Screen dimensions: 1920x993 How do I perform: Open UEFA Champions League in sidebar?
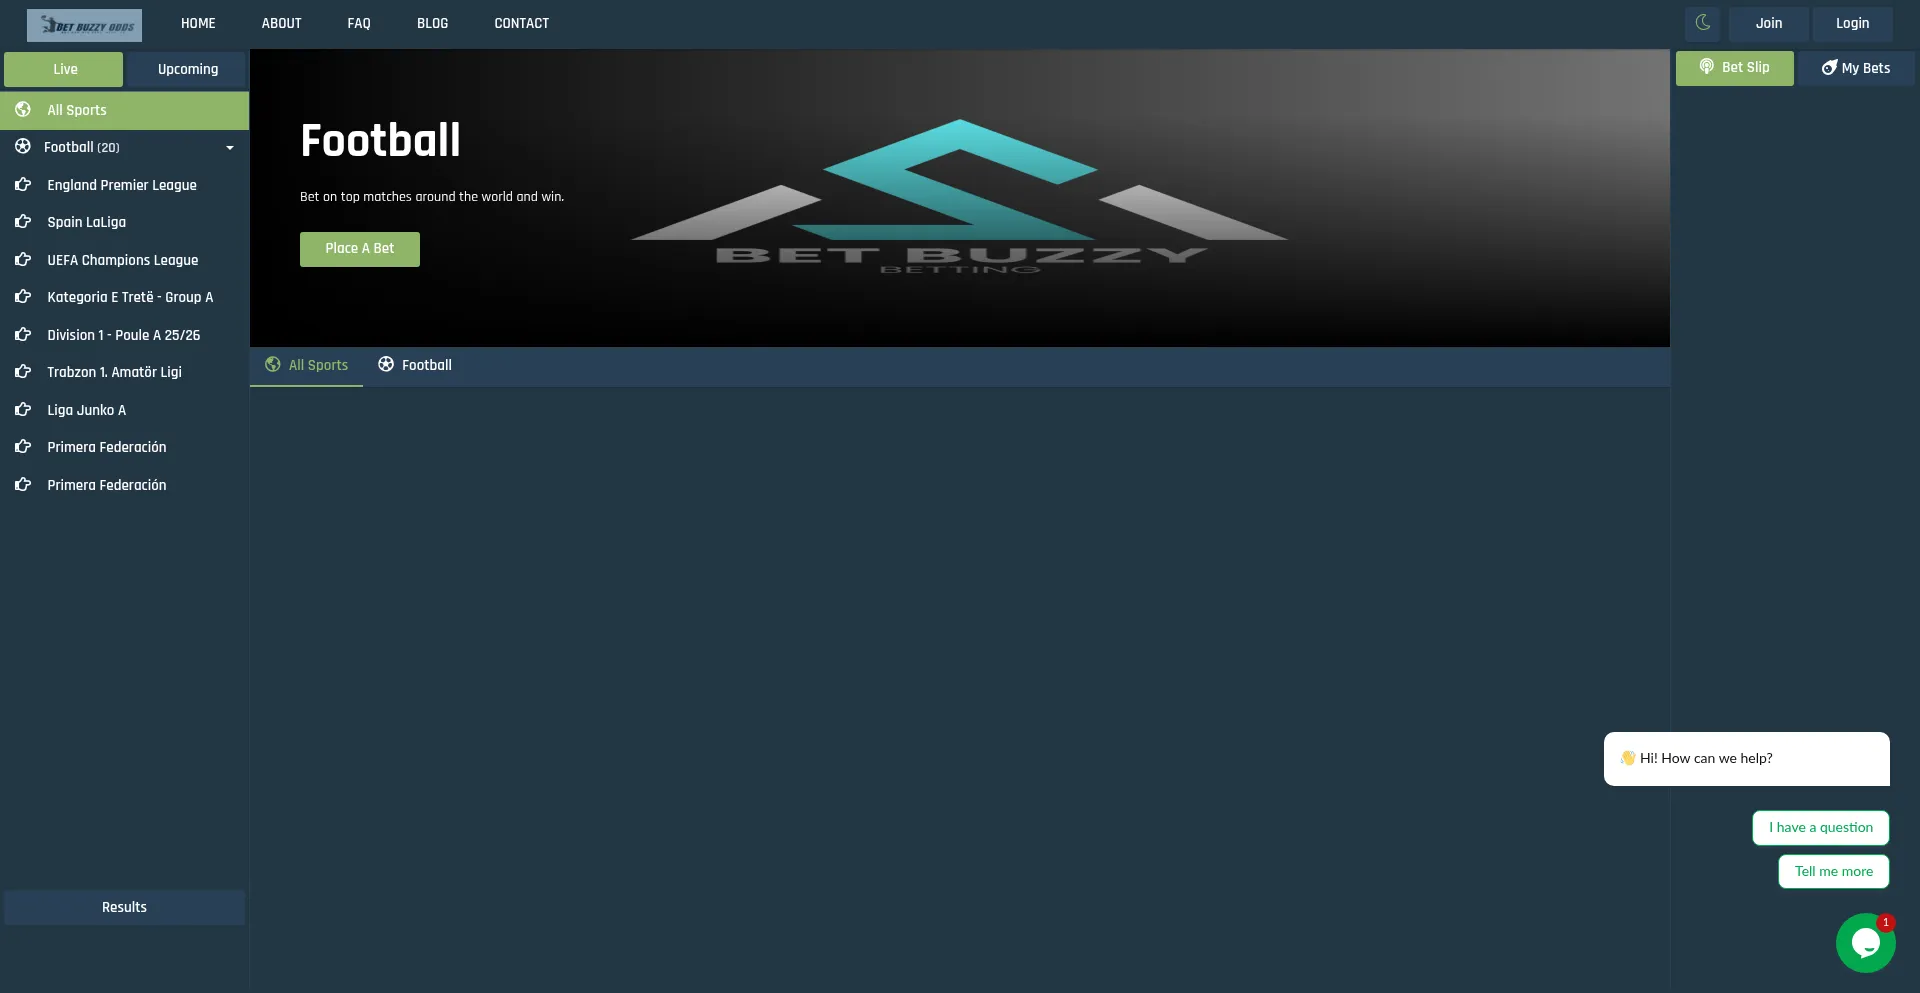click(x=122, y=260)
